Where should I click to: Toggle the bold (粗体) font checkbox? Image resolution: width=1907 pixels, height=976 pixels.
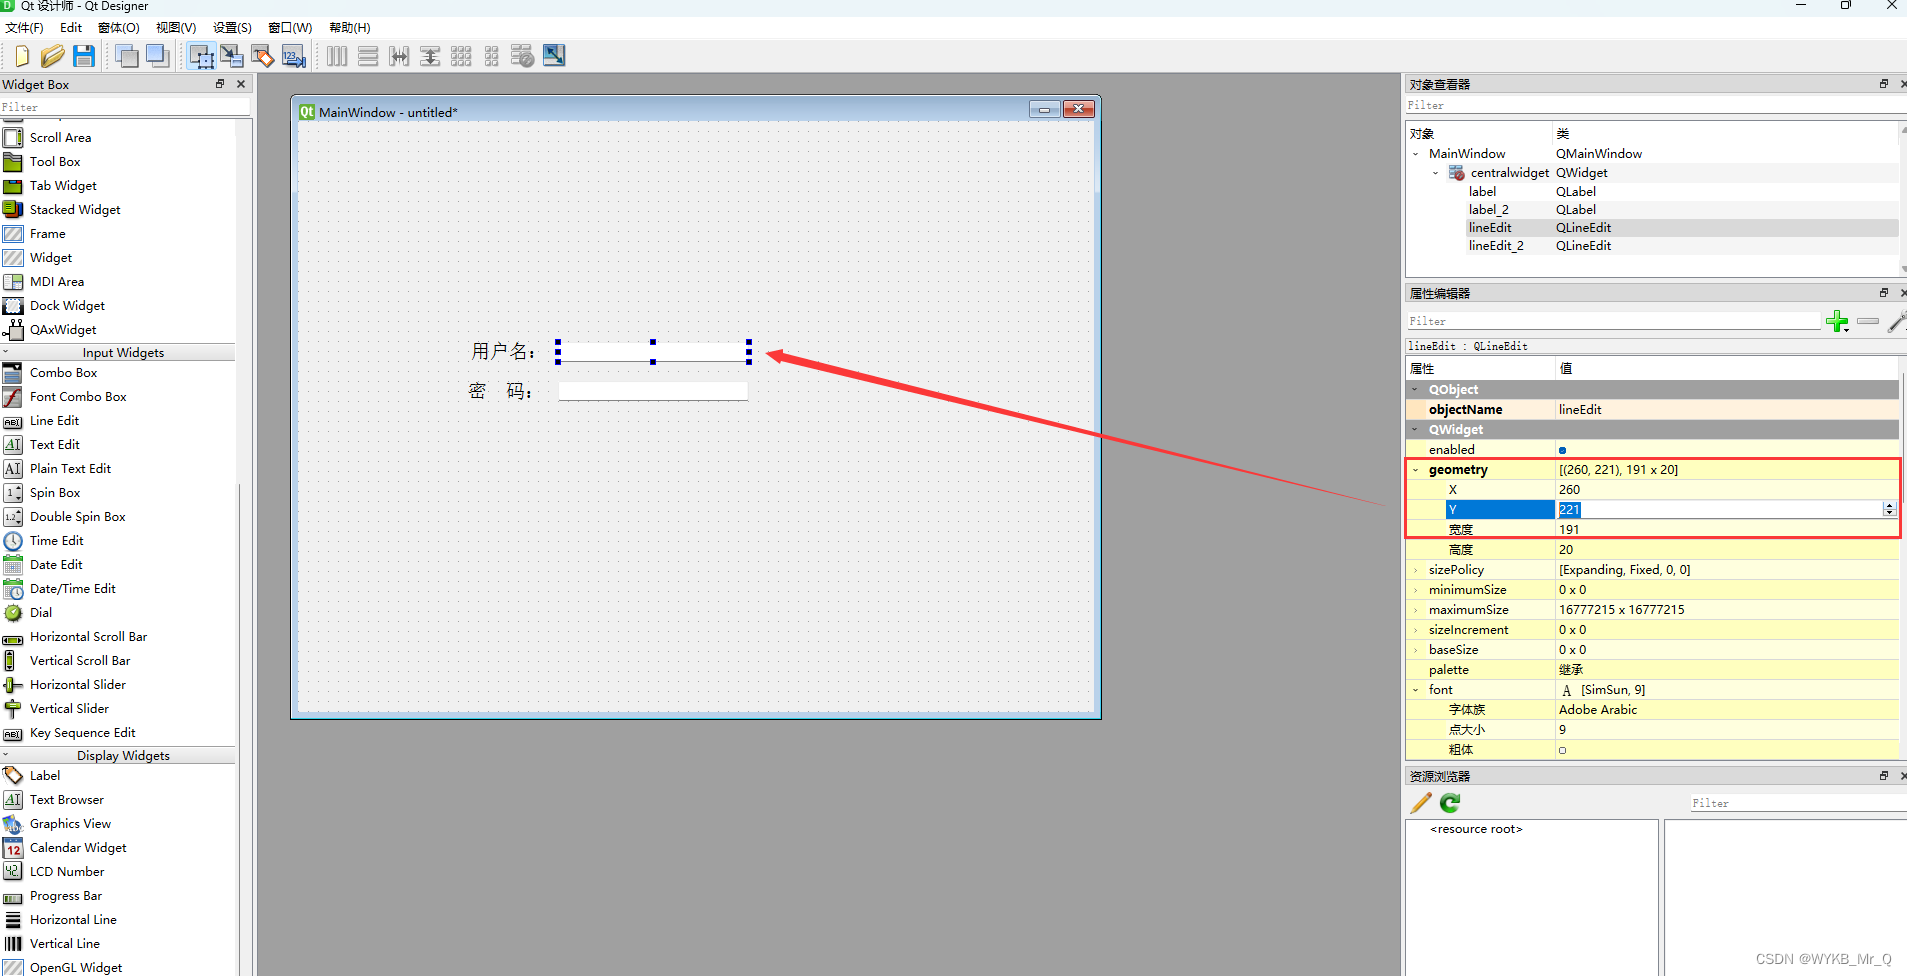[x=1562, y=750]
